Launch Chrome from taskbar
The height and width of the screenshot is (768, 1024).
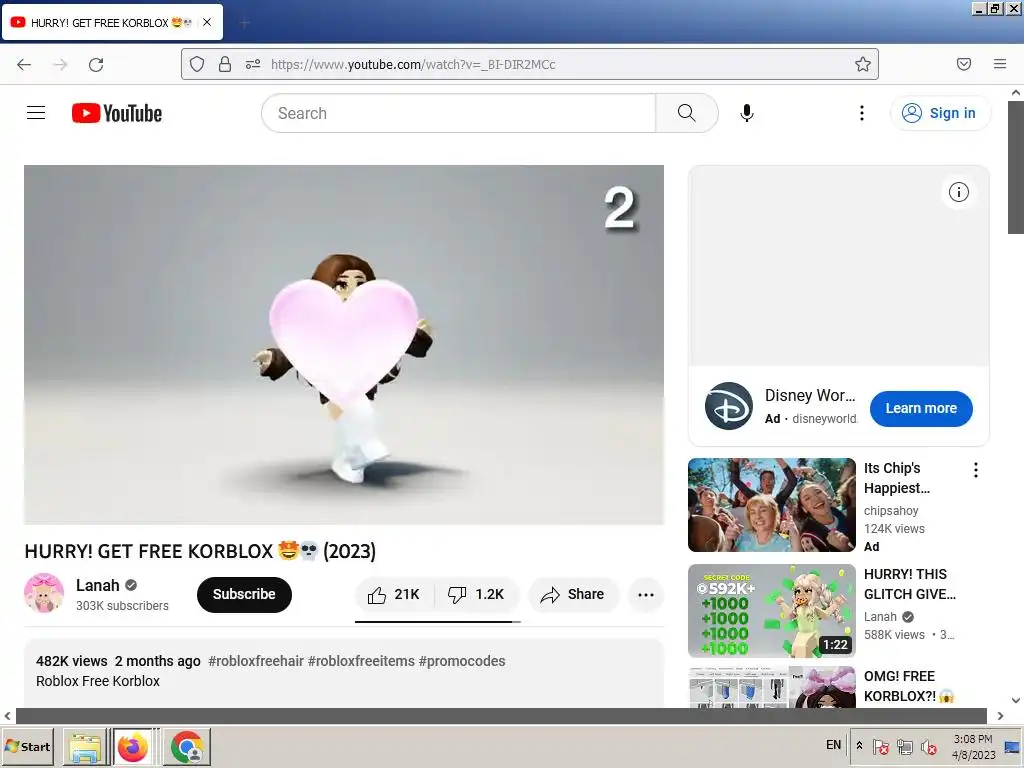187,747
